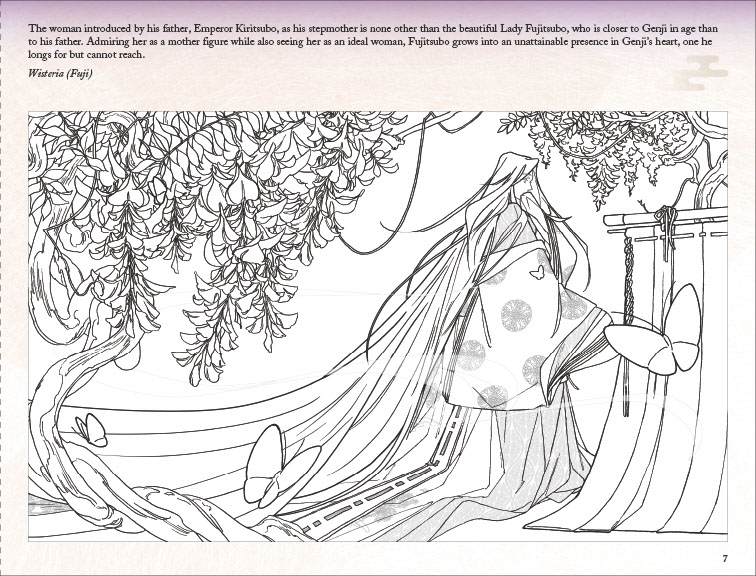Click the wisteria coloring illustration
The width and height of the screenshot is (756, 576).
coord(378,326)
